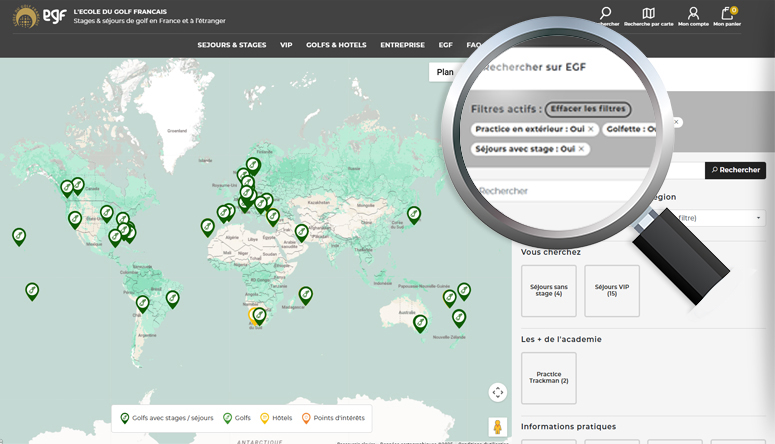This screenshot has height=444, width=775.
Task: Toggle the 'Séjours sans stage (4)' filter
Action: click(548, 290)
